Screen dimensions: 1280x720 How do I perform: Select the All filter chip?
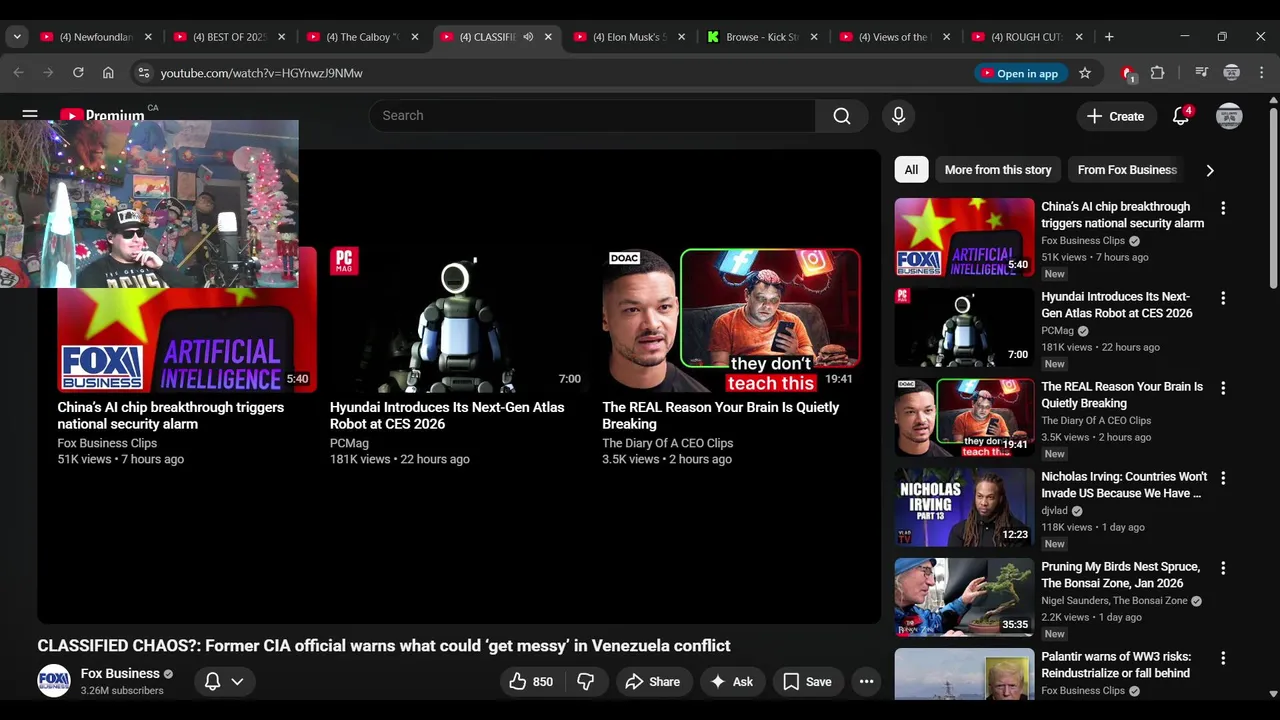tap(911, 170)
